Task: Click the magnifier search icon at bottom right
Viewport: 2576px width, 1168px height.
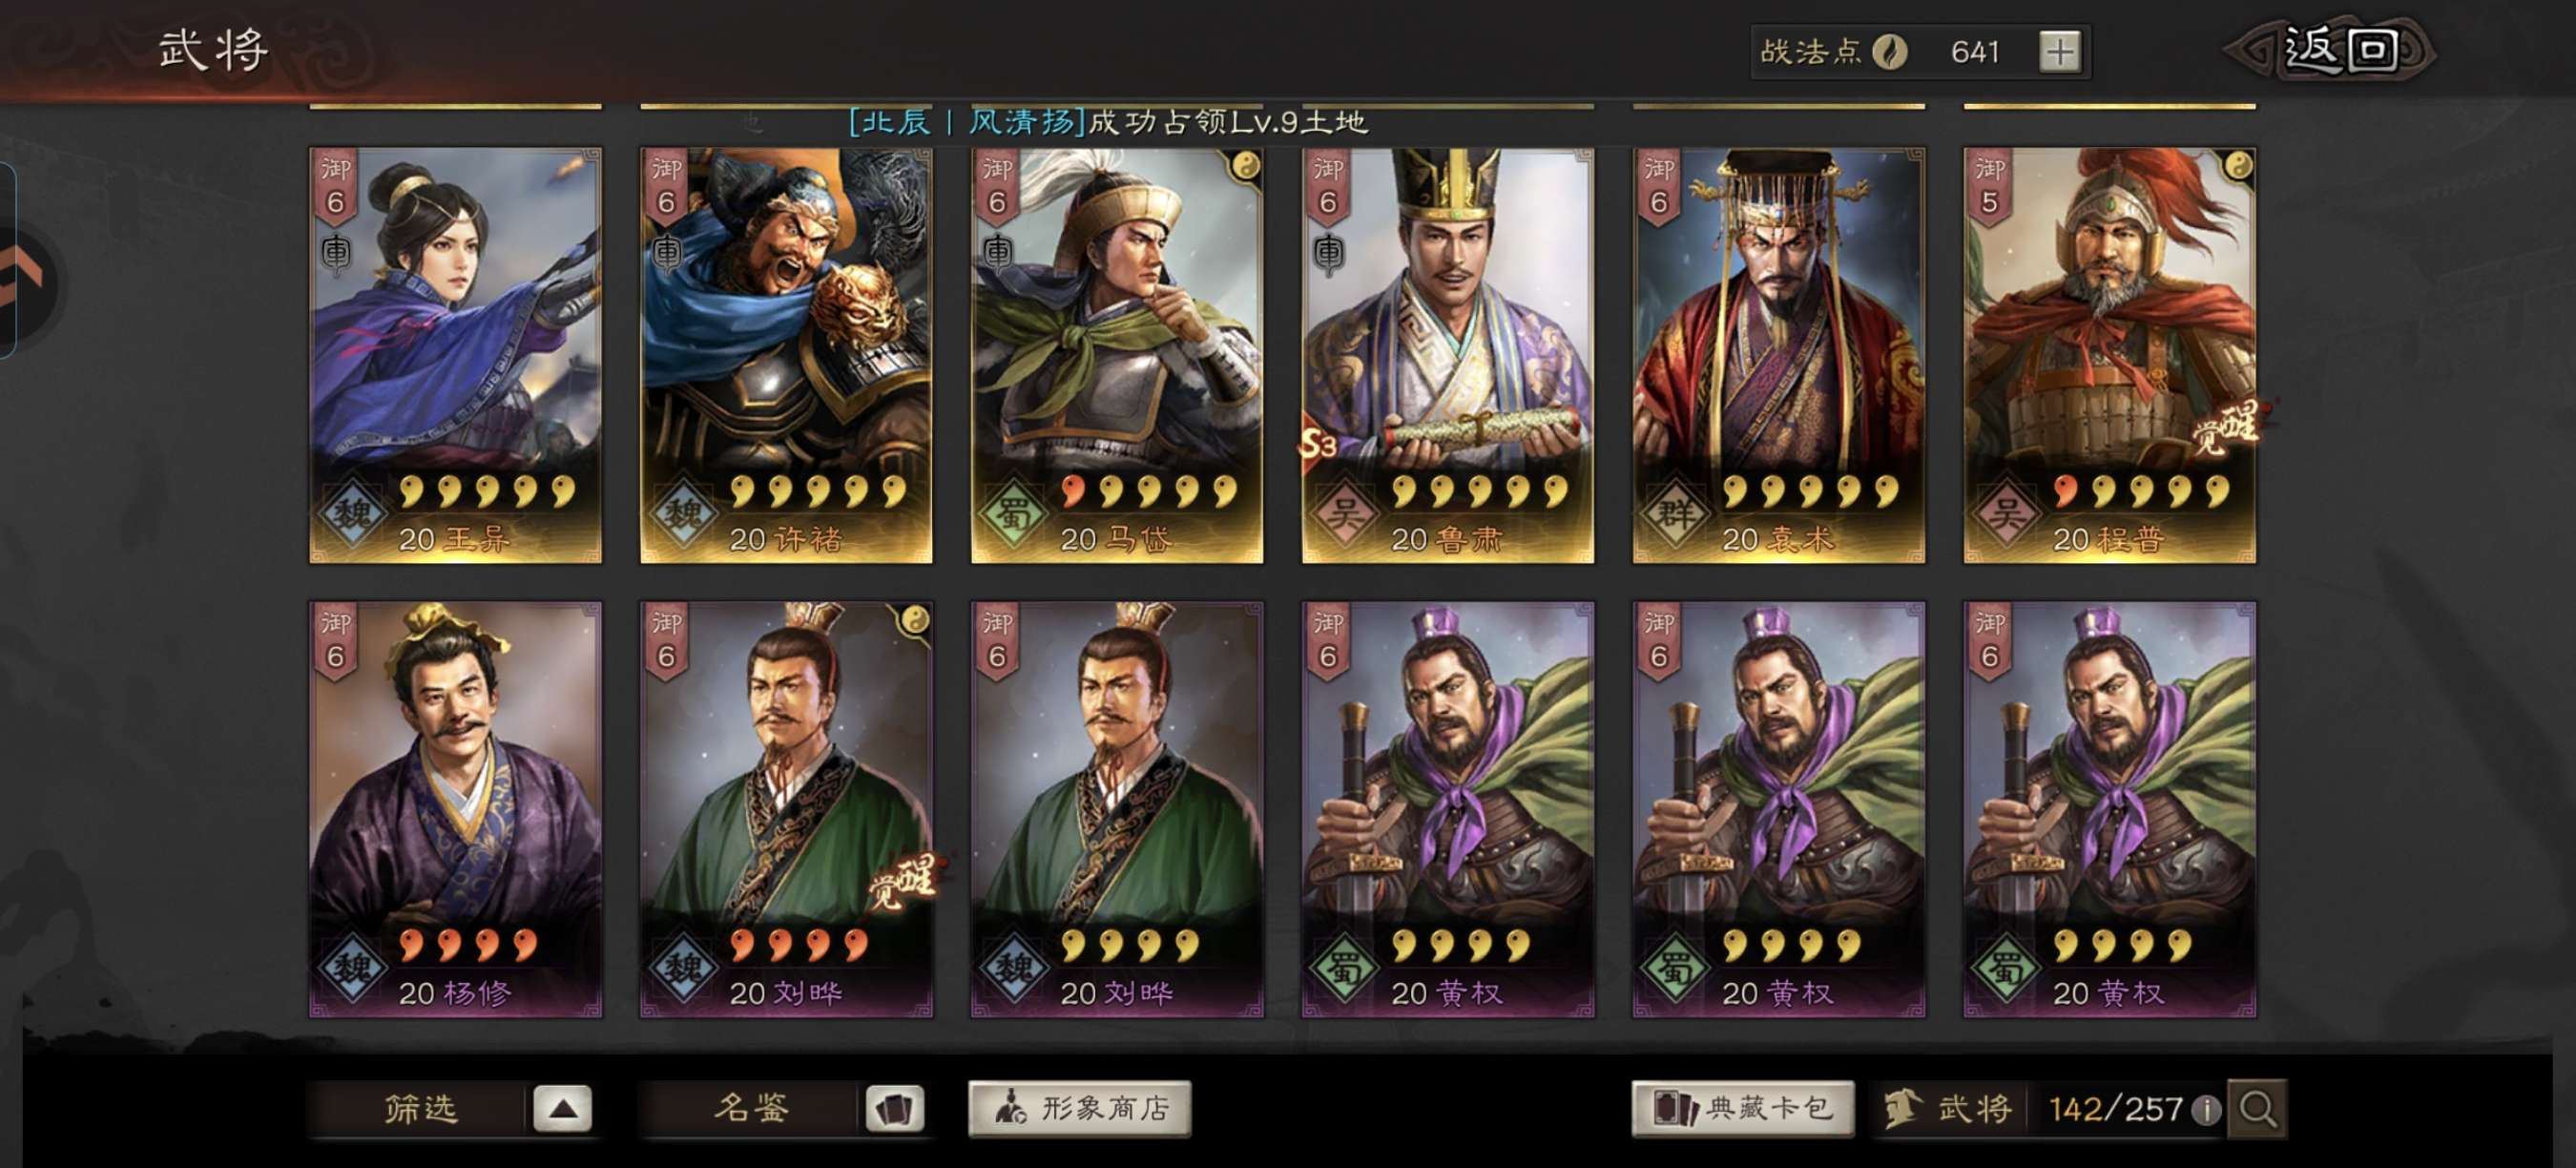Action: click(2258, 1108)
